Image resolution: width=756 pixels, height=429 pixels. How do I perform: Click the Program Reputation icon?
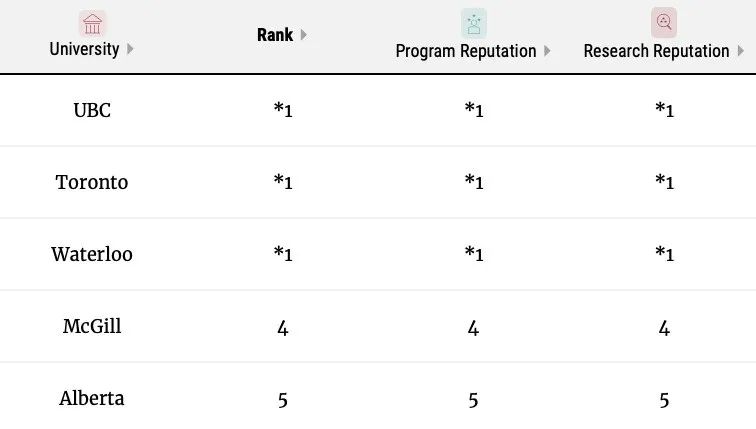[x=473, y=24]
